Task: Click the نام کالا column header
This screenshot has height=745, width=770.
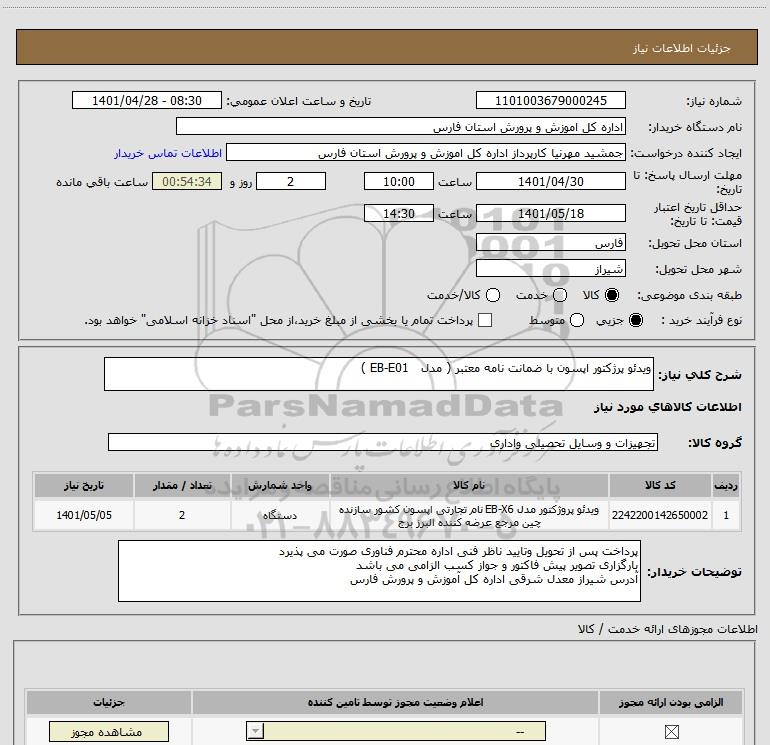Action: [x=469, y=485]
